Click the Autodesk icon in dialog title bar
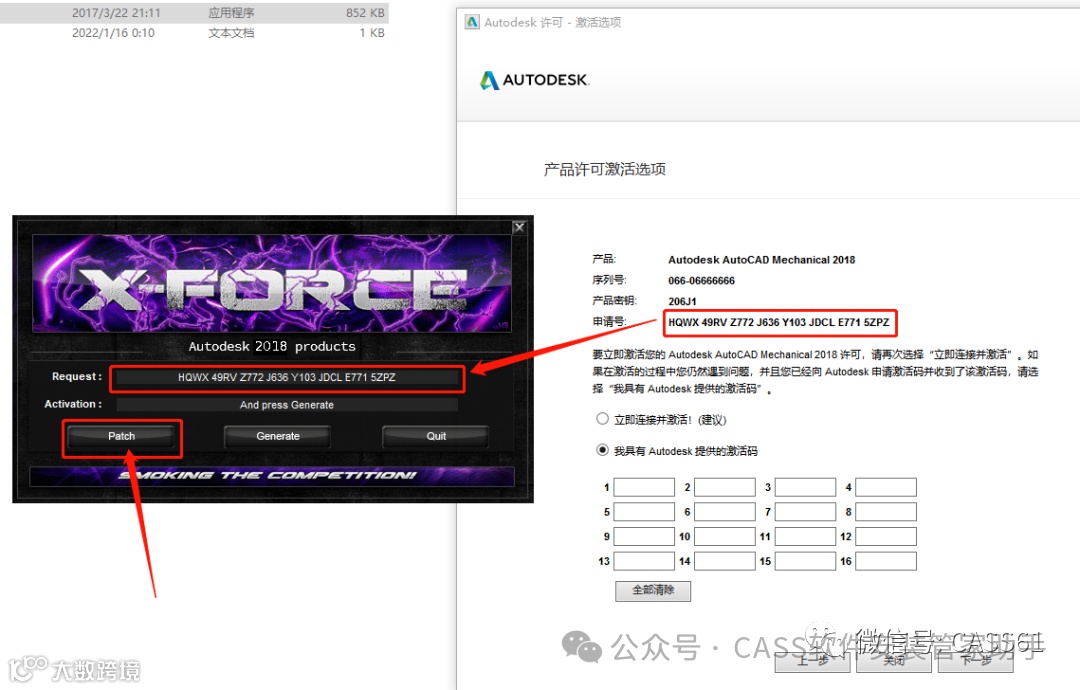Viewport: 1080px width, 690px height. pyautogui.click(x=472, y=22)
